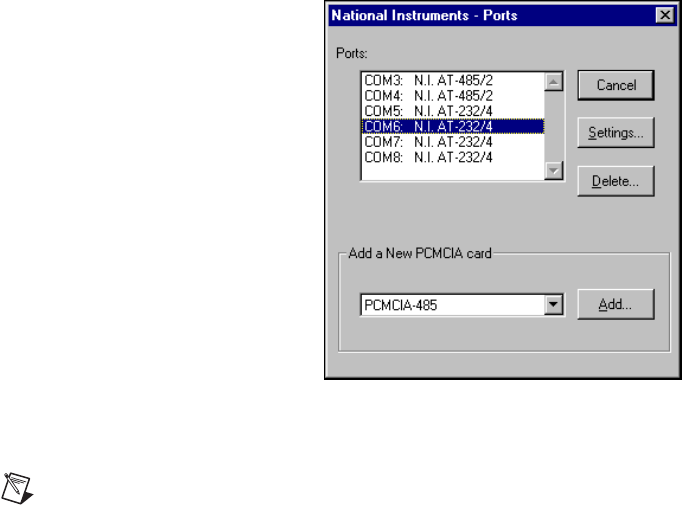Select highlighted COM6: N.I. AT-232/4 entry

pyautogui.click(x=453, y=126)
